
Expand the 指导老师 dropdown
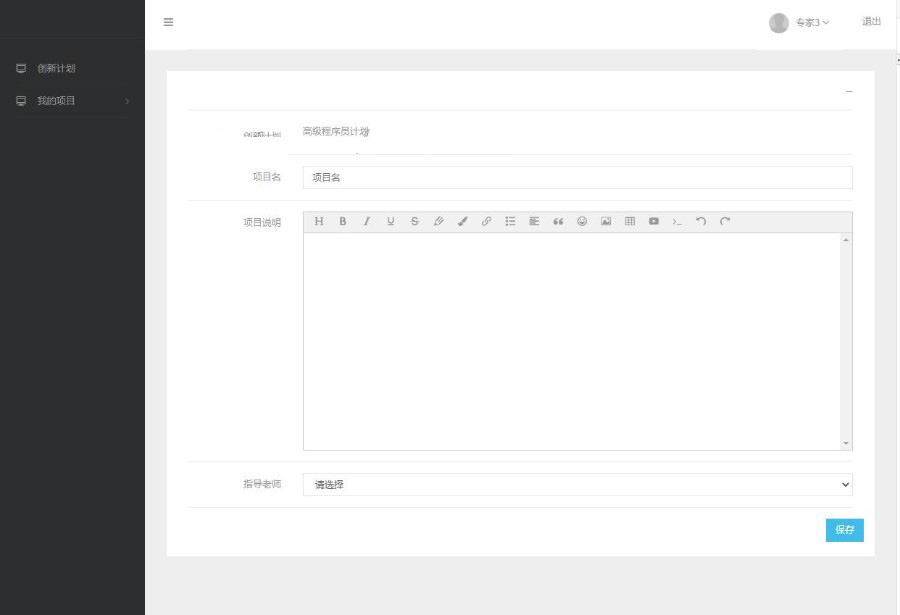(x=577, y=485)
